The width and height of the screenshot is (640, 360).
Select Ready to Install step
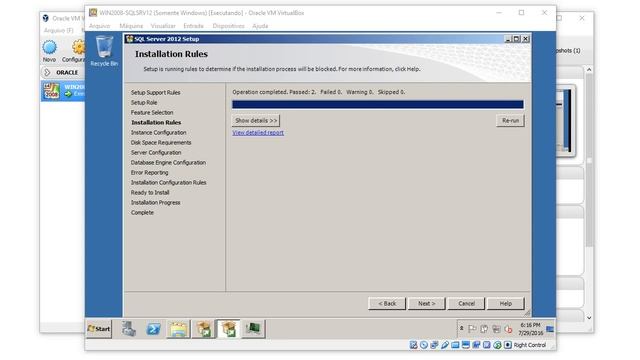click(x=150, y=193)
